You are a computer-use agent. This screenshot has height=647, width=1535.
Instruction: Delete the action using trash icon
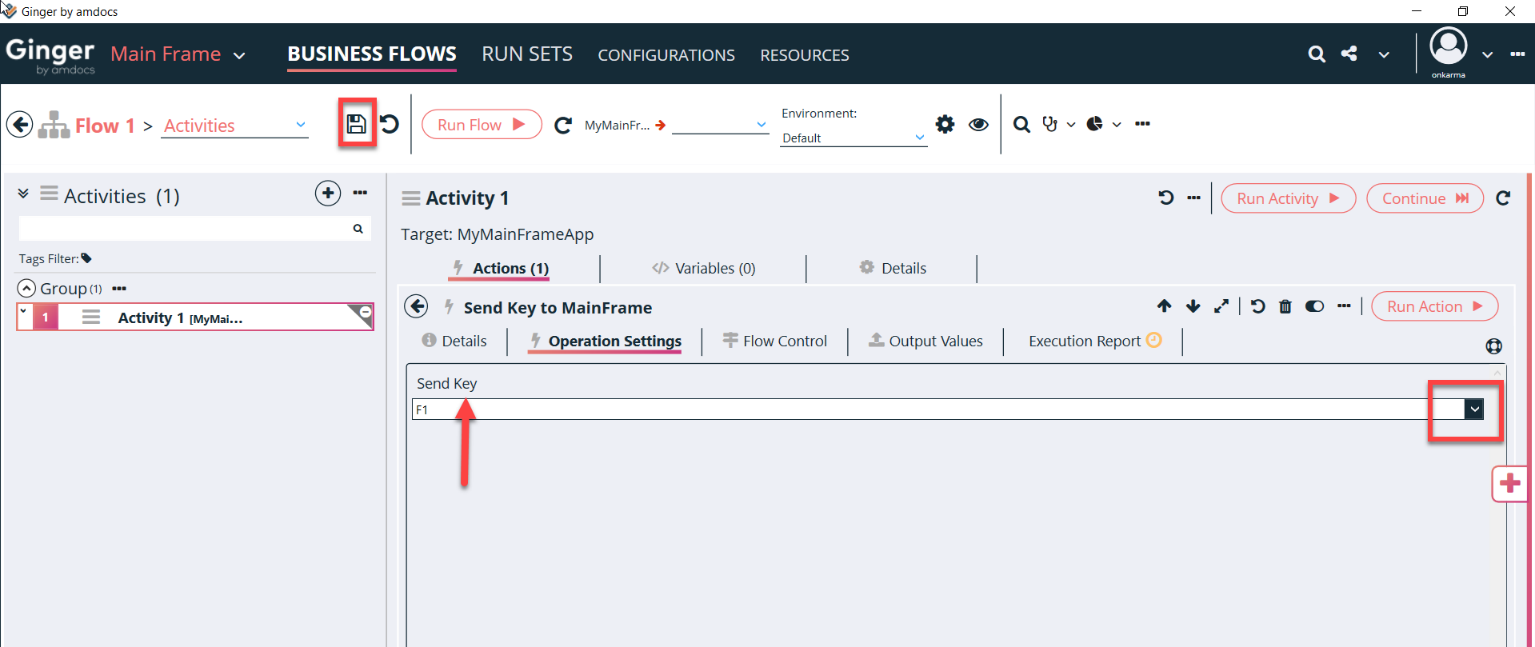1286,307
